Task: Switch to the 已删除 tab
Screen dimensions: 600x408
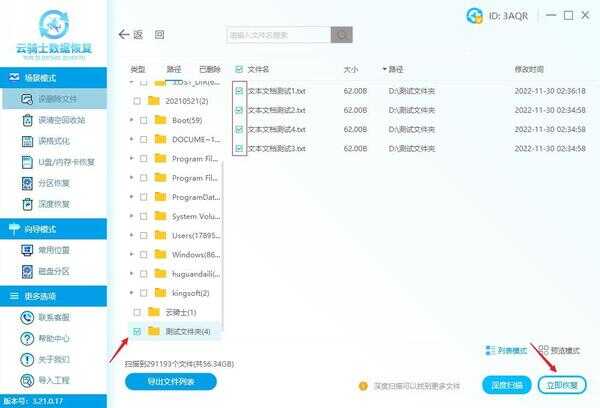Action: (x=210, y=70)
